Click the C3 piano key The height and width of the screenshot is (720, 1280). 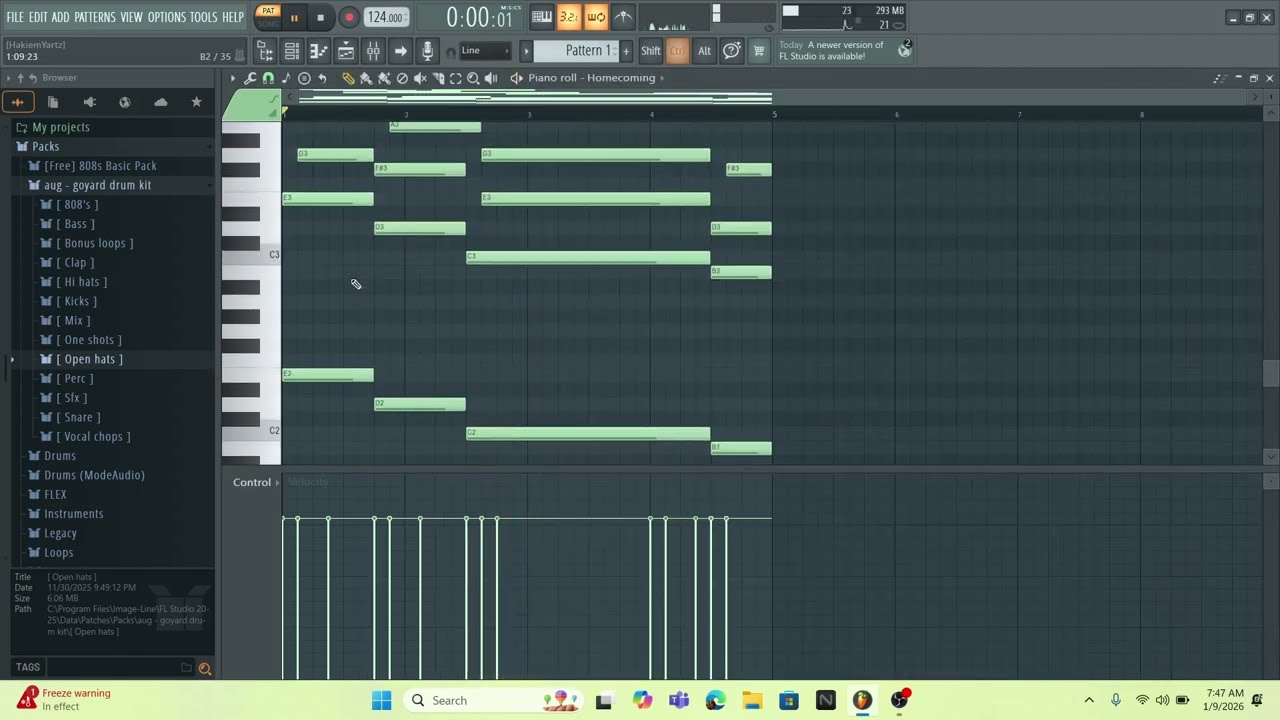(x=251, y=256)
